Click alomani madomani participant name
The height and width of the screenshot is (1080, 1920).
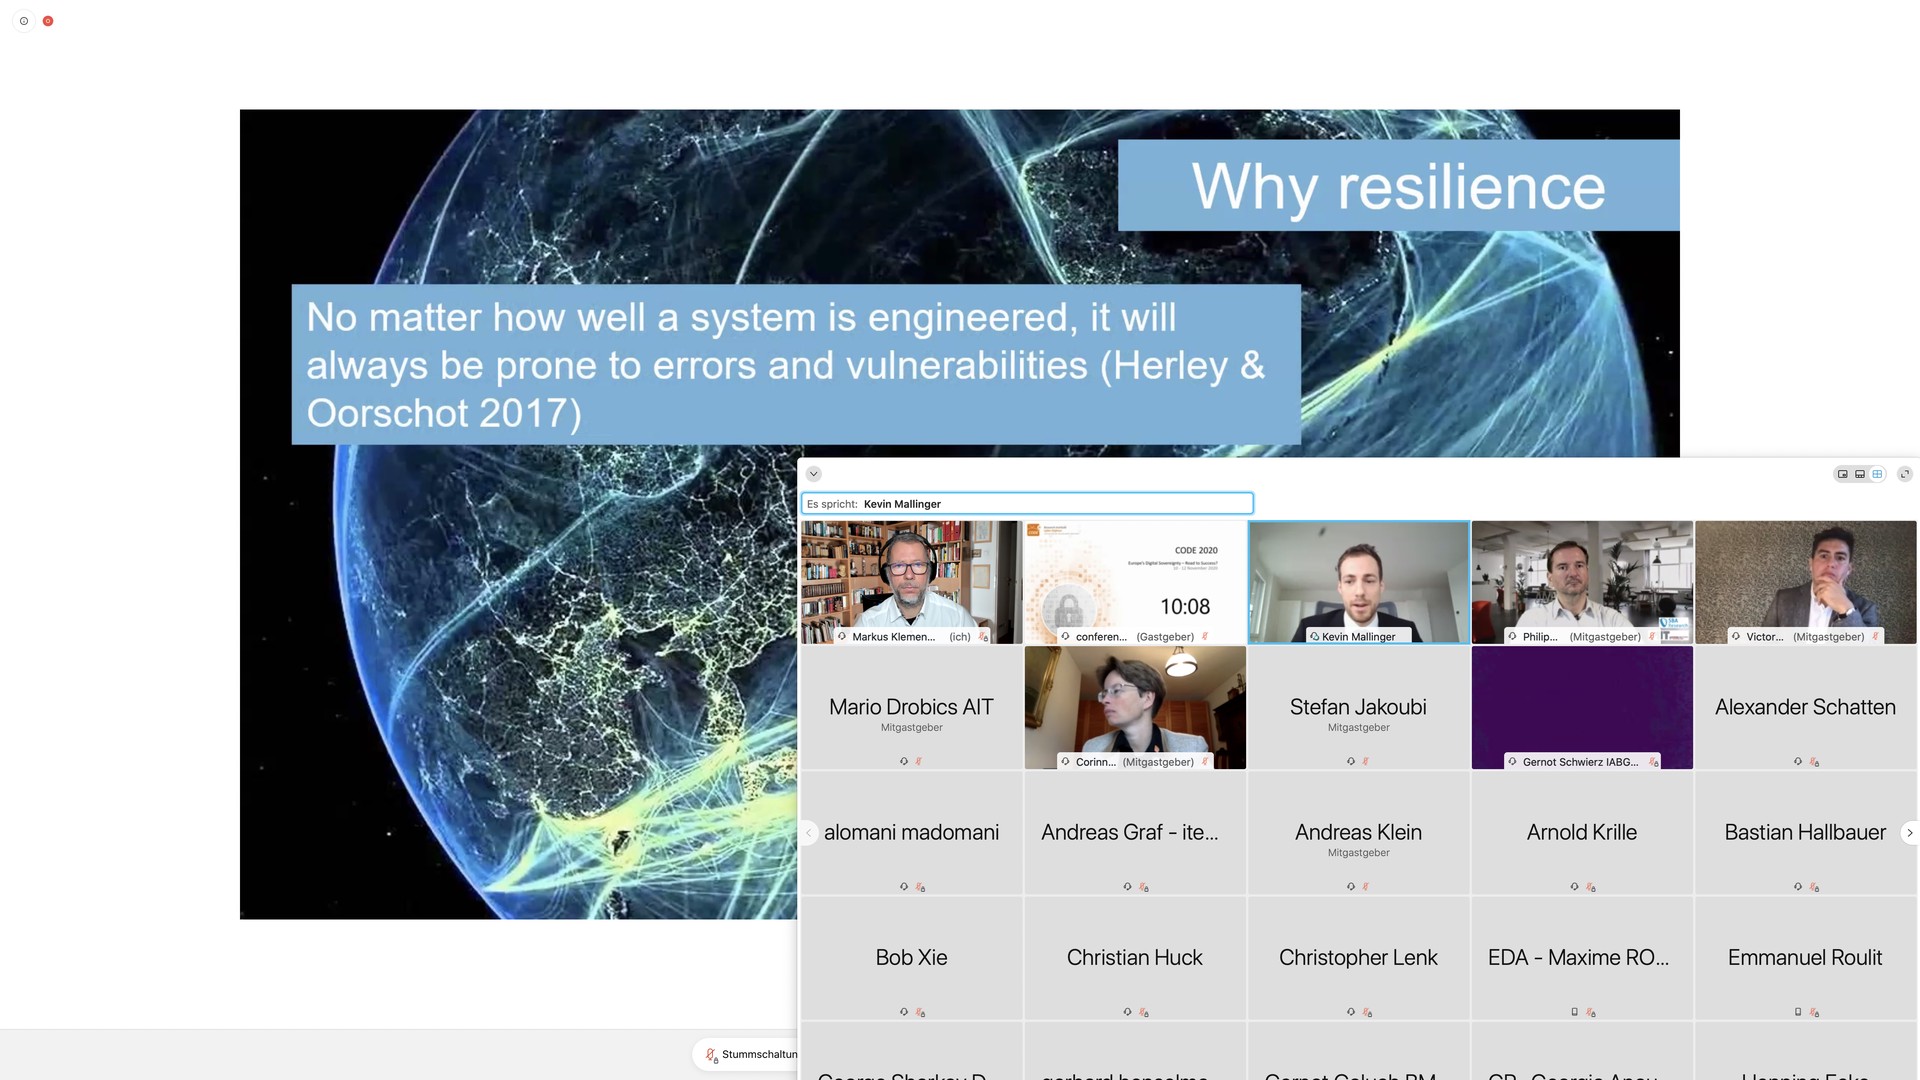click(x=911, y=832)
